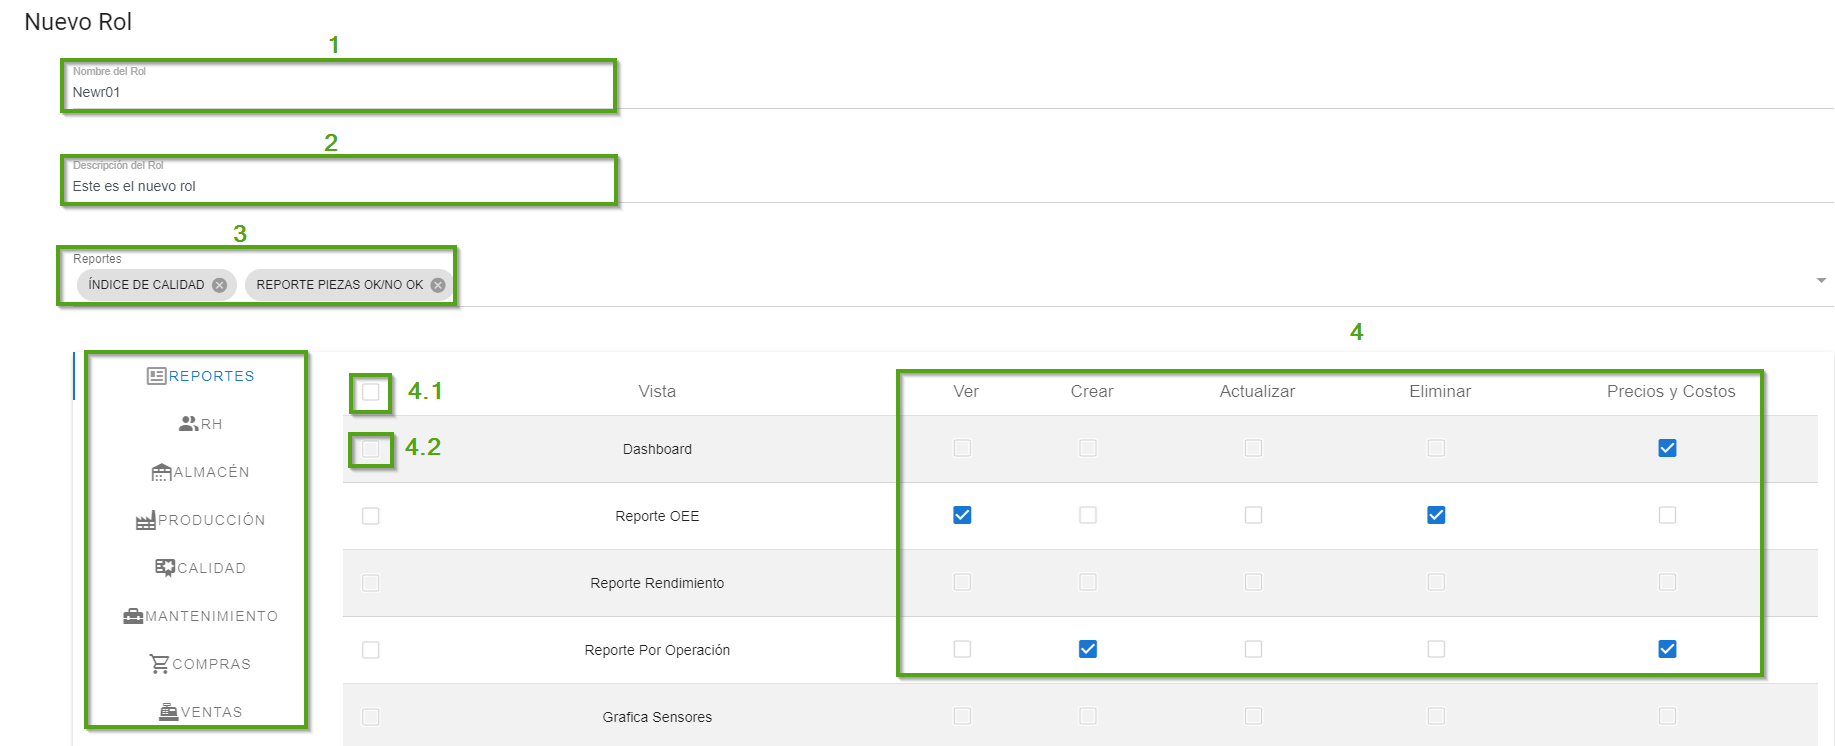Enable Actualizar for Reporte OEE
Image resolution: width=1835 pixels, height=746 pixels.
pyautogui.click(x=1253, y=515)
